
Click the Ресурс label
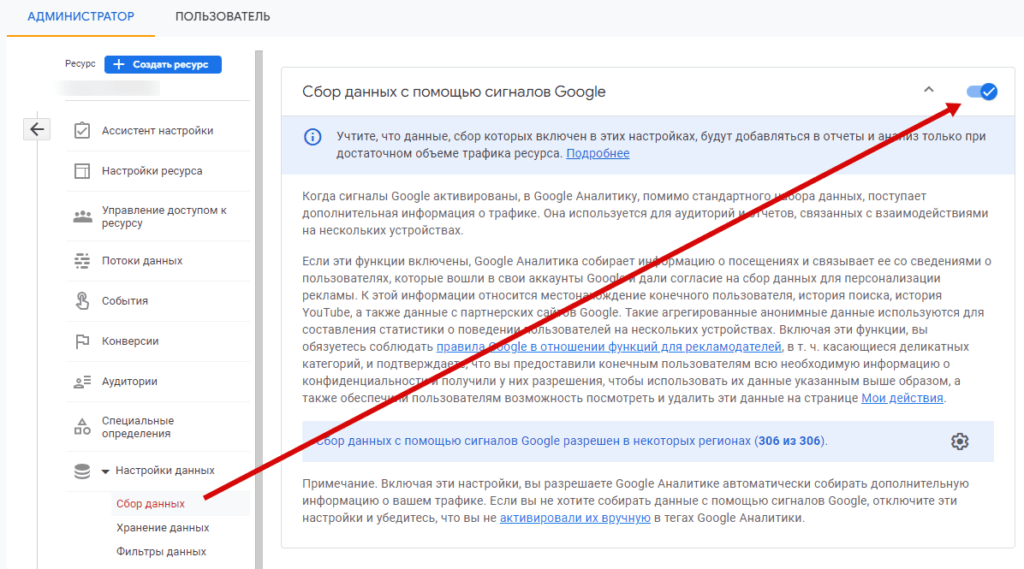[80, 64]
